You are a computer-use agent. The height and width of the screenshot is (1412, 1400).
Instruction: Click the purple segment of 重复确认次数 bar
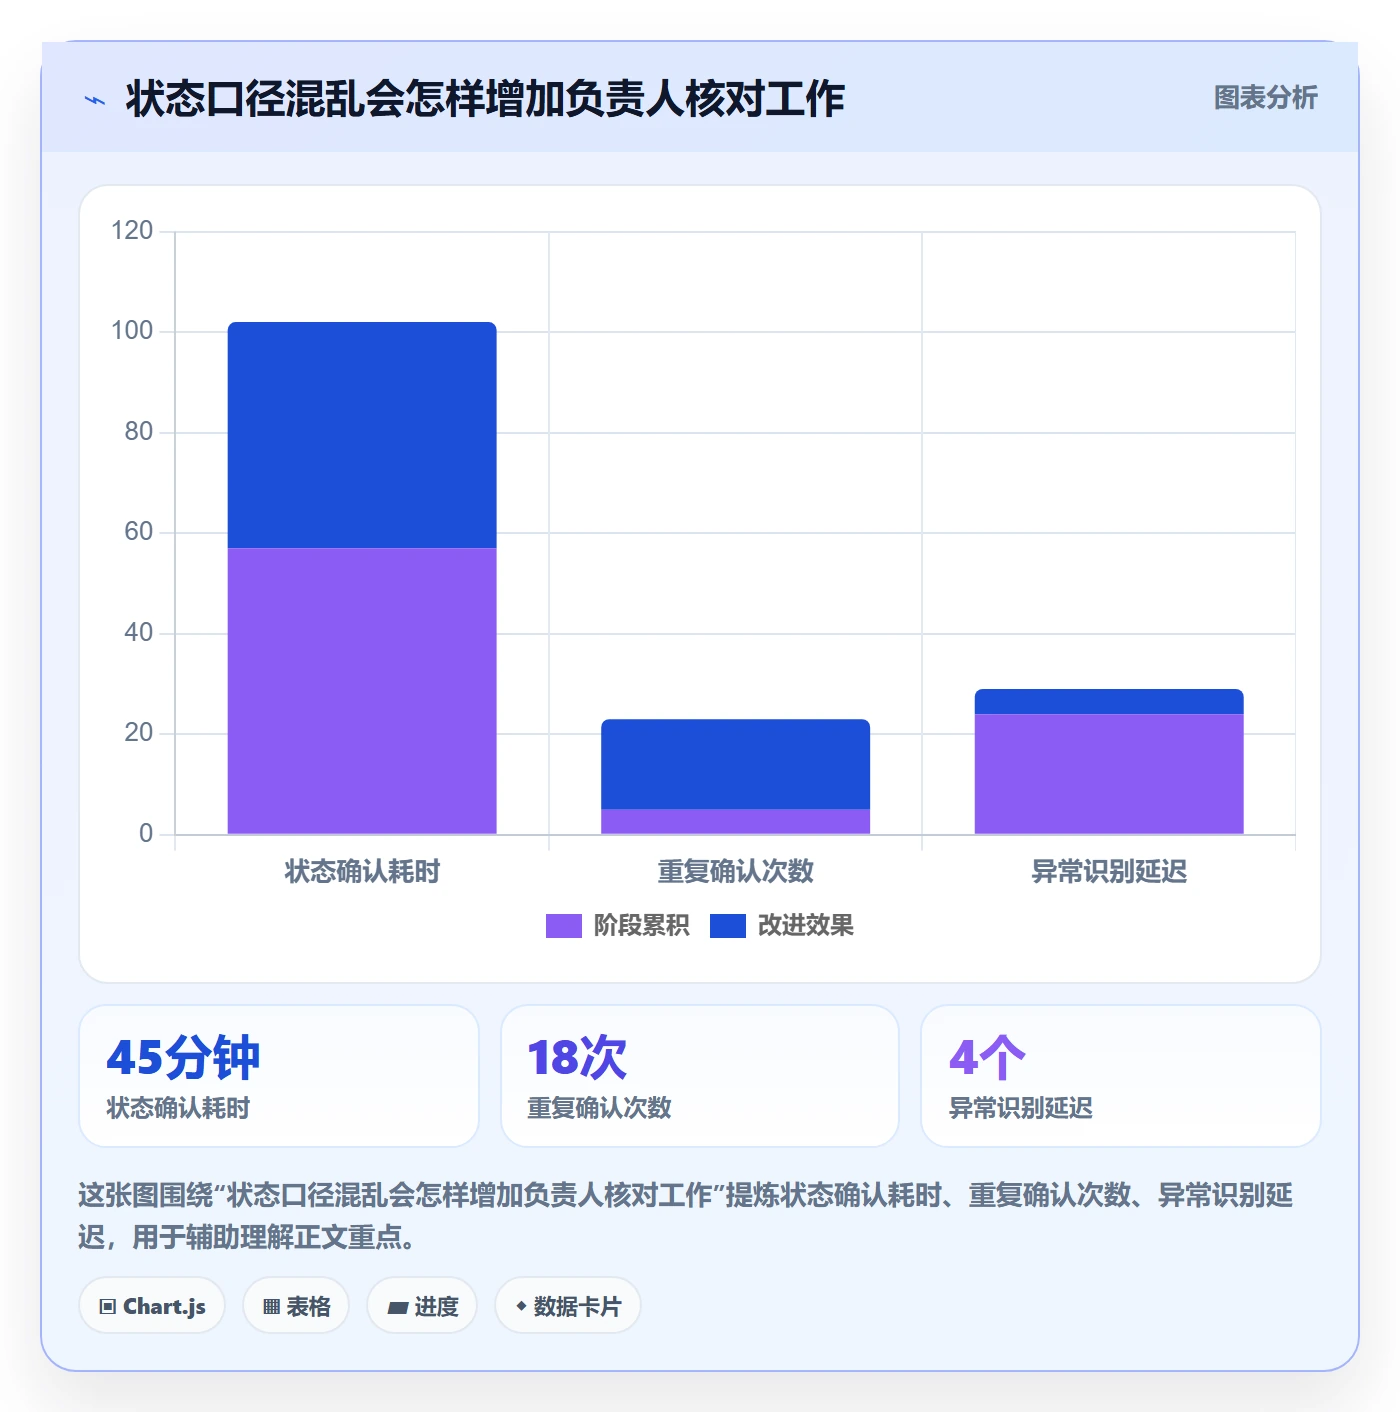(735, 821)
